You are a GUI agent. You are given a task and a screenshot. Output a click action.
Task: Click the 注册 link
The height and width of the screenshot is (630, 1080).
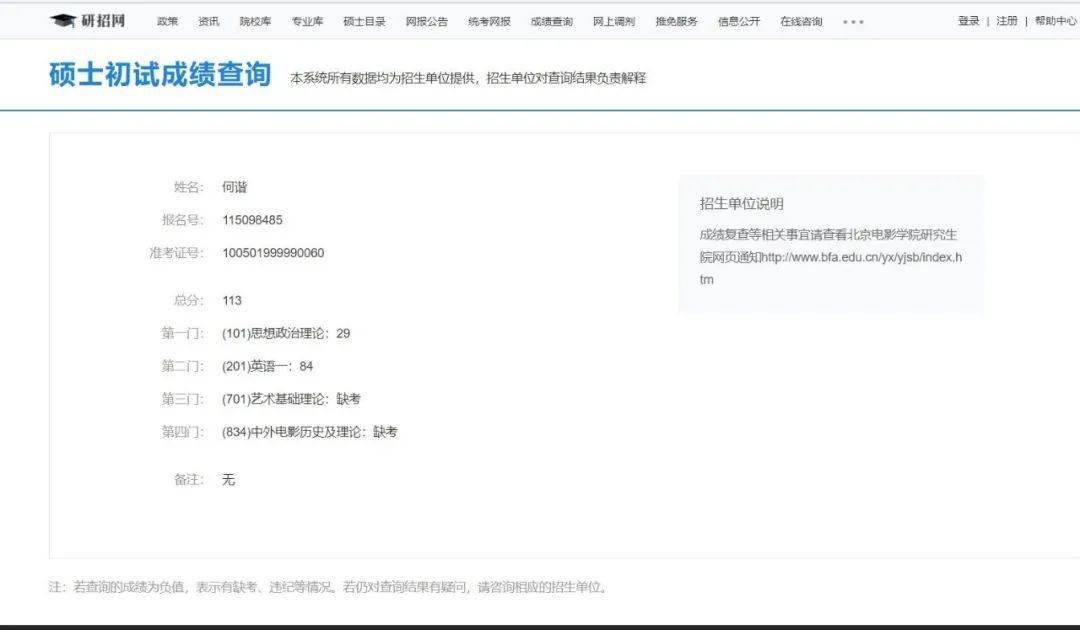click(x=1006, y=21)
